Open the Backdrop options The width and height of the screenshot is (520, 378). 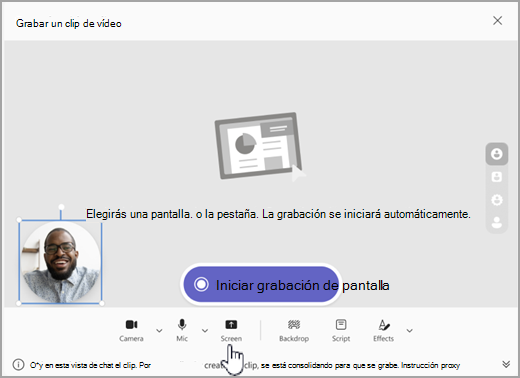pos(294,330)
